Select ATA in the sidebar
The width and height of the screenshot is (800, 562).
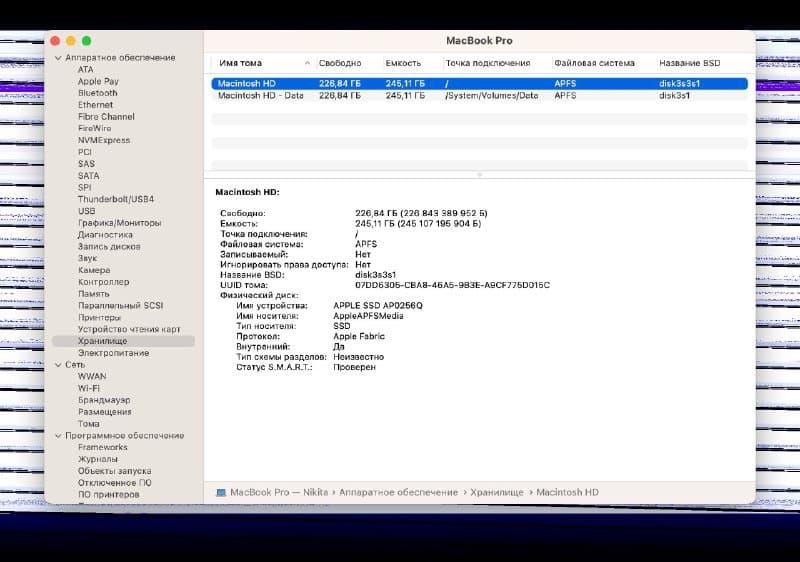(86, 69)
